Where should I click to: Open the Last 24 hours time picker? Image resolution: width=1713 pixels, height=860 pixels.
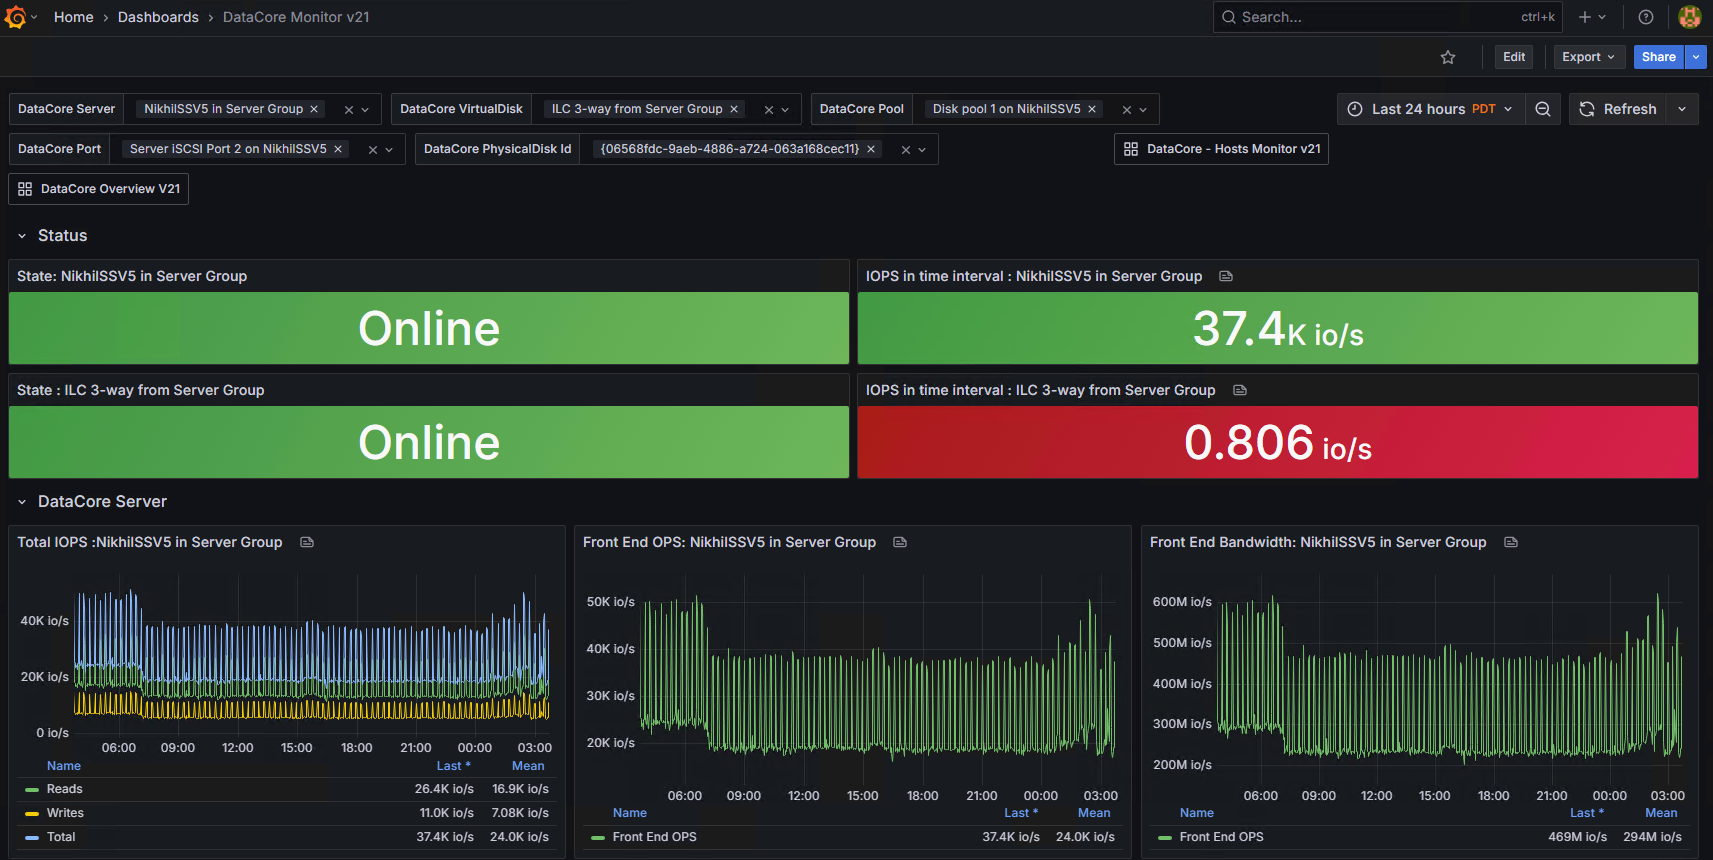pyautogui.click(x=1430, y=109)
